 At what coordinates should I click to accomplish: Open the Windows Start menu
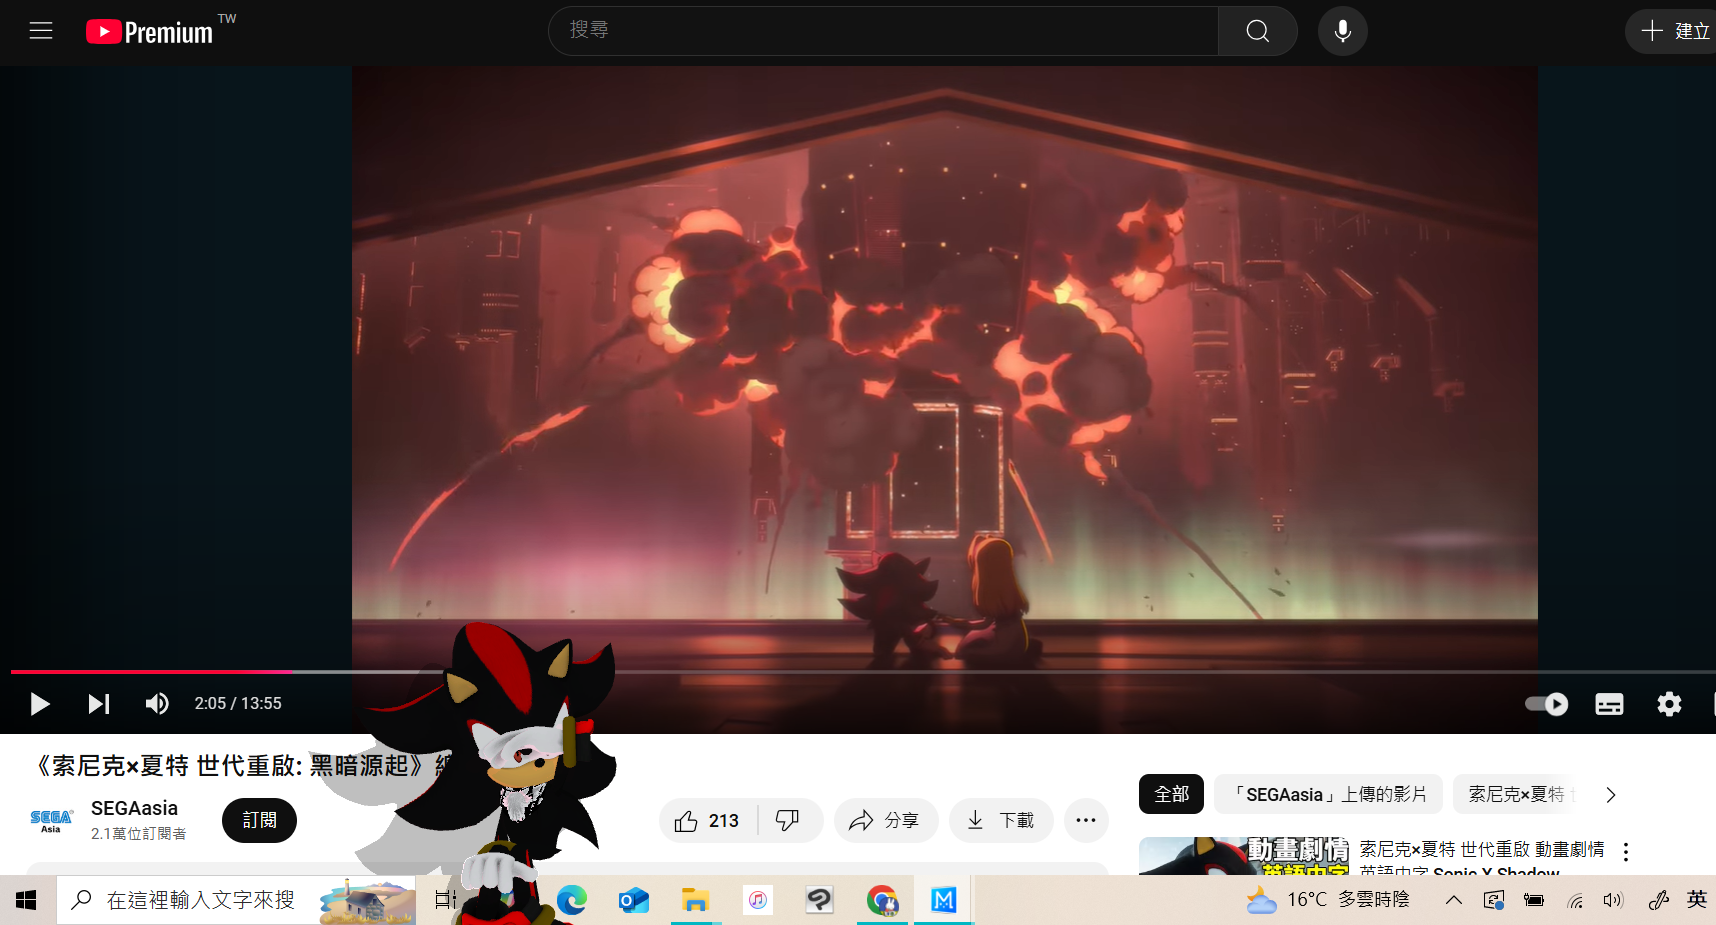27,900
